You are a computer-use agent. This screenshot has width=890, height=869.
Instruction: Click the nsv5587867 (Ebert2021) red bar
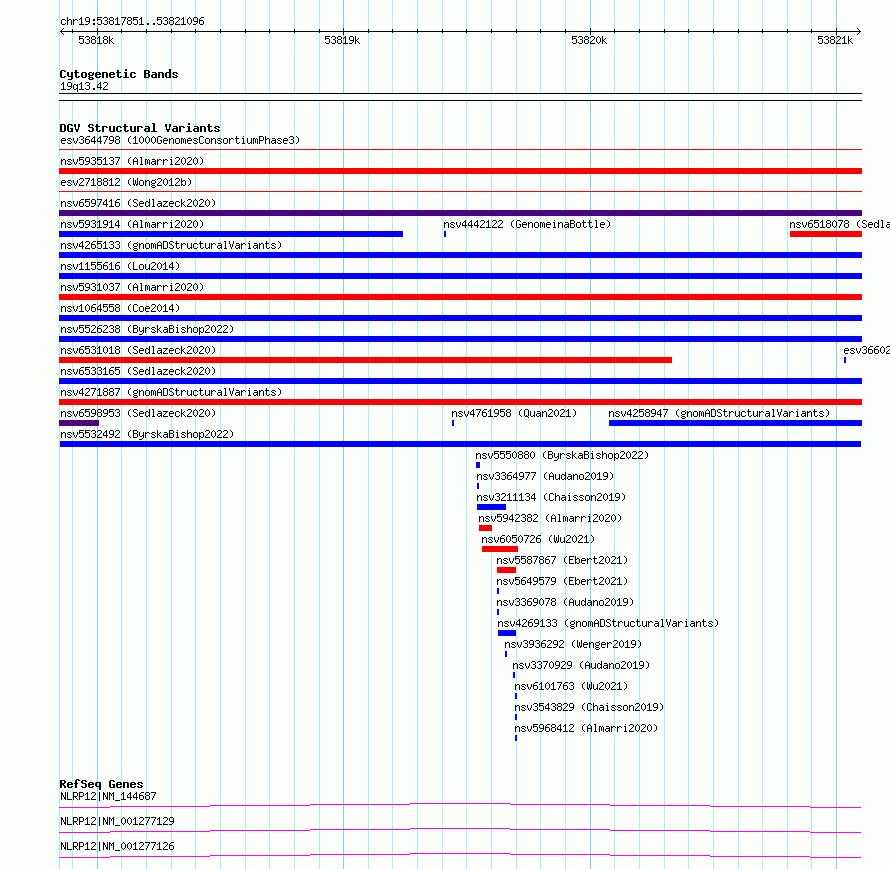pos(506,570)
